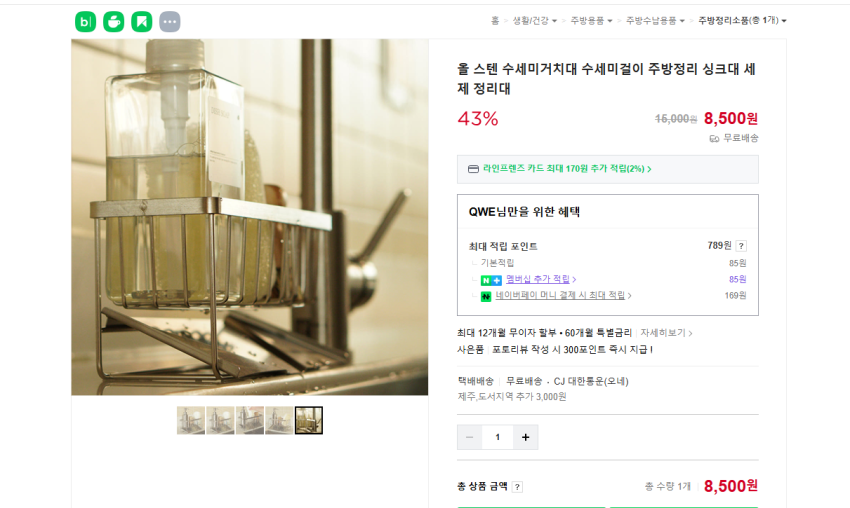Click the N+ membership badge icon
Image resolution: width=850 pixels, height=508 pixels.
coord(491,280)
